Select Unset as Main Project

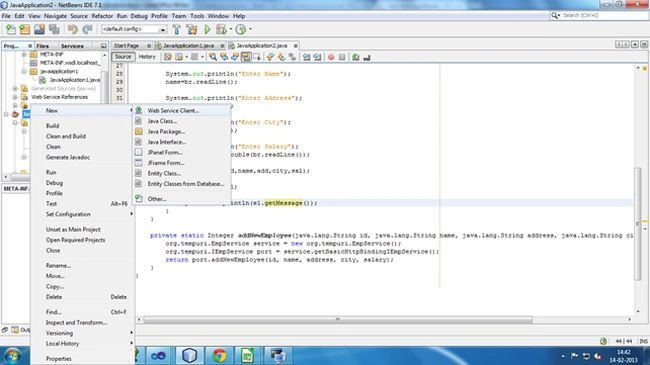tap(82, 229)
